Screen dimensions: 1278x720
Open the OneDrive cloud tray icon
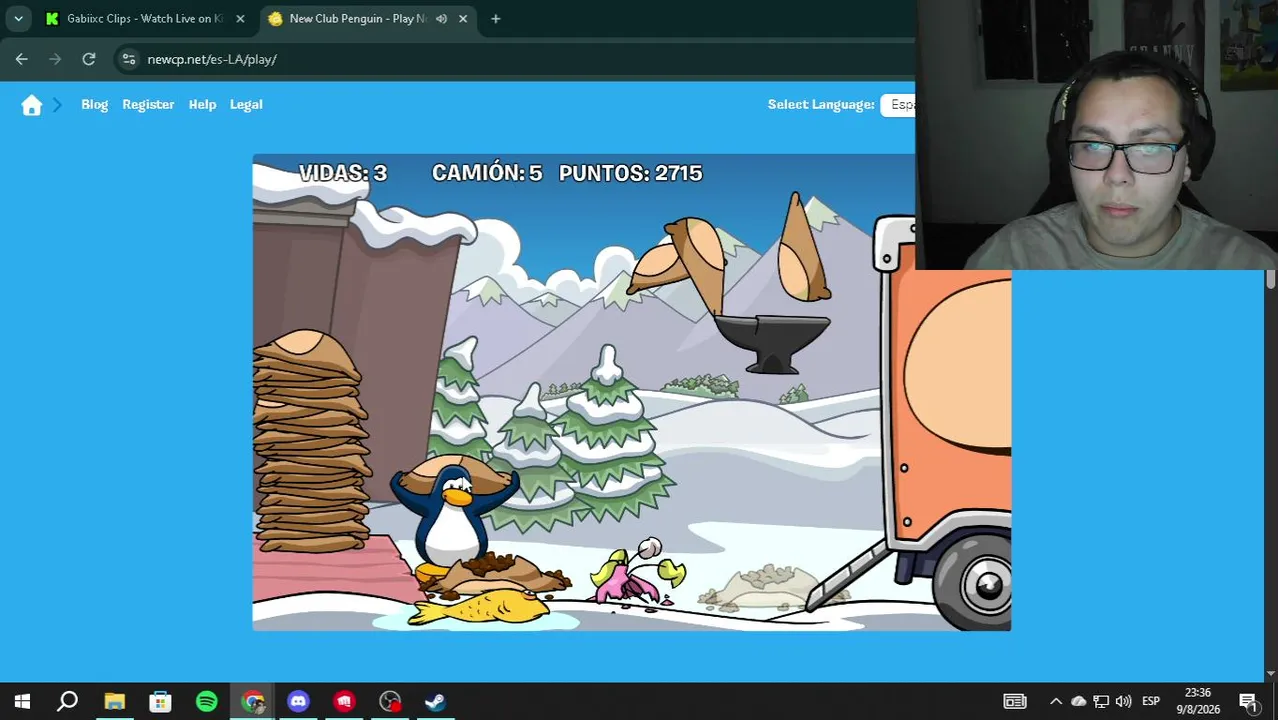1078,701
